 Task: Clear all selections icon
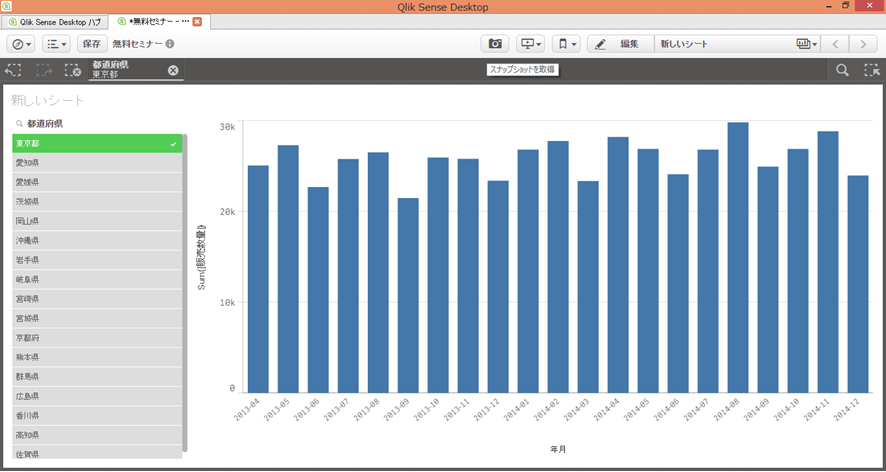coord(72,70)
